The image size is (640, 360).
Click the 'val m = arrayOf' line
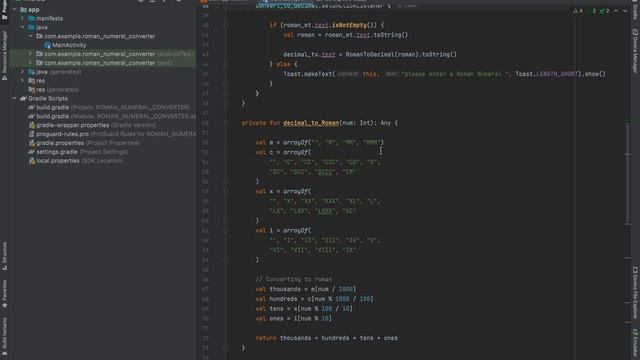[320, 142]
